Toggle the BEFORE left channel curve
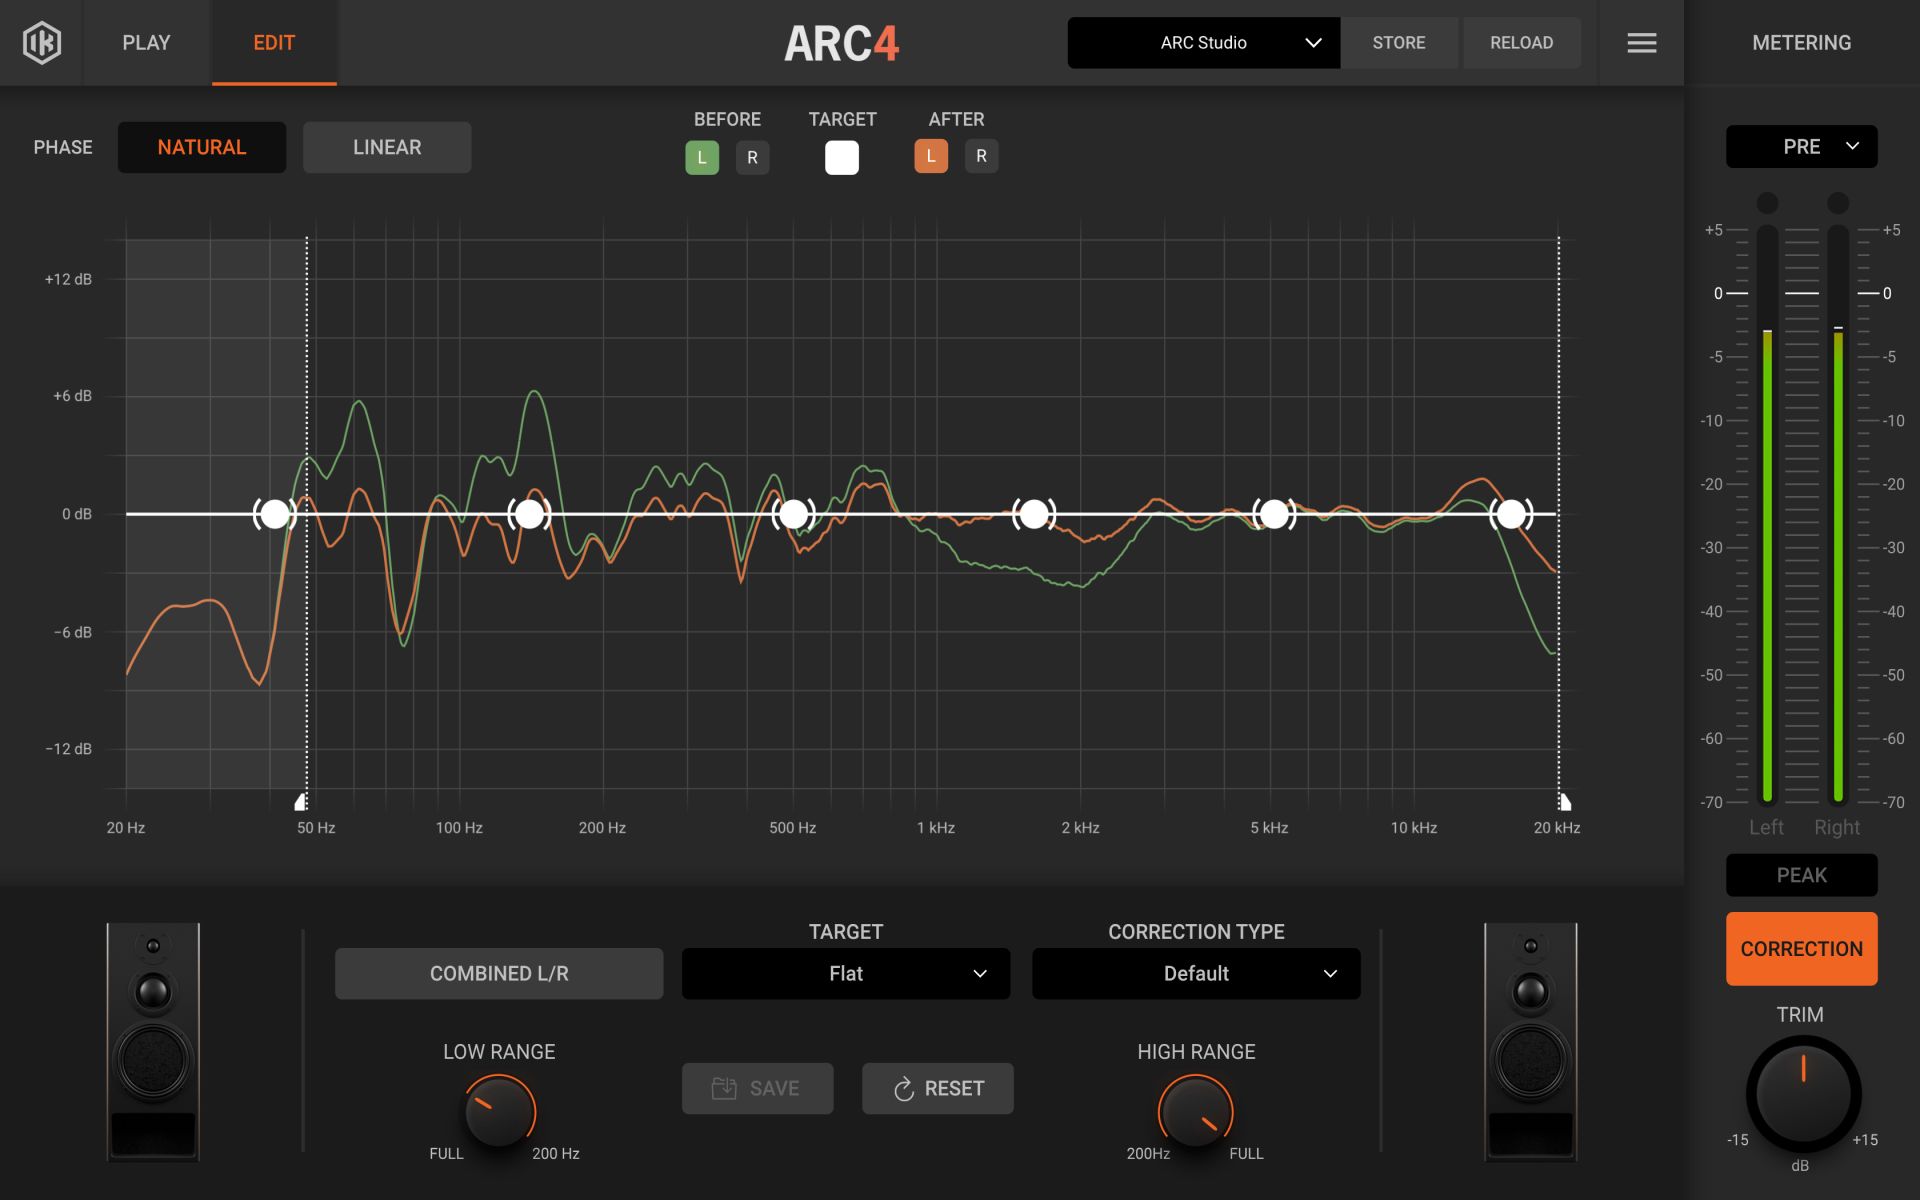 tap(702, 156)
